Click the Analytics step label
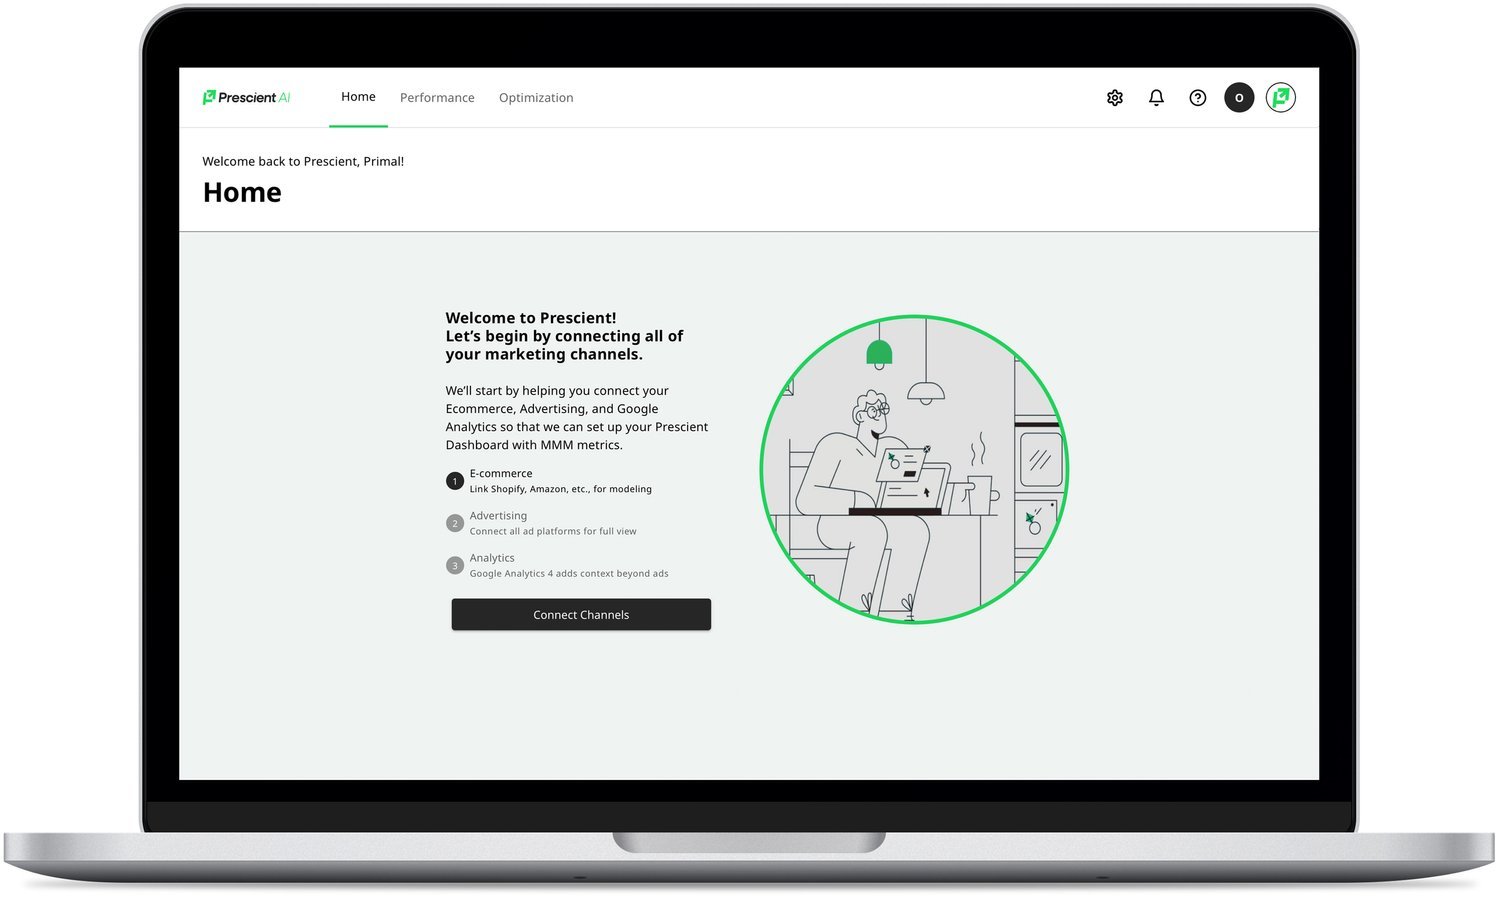 (x=492, y=557)
